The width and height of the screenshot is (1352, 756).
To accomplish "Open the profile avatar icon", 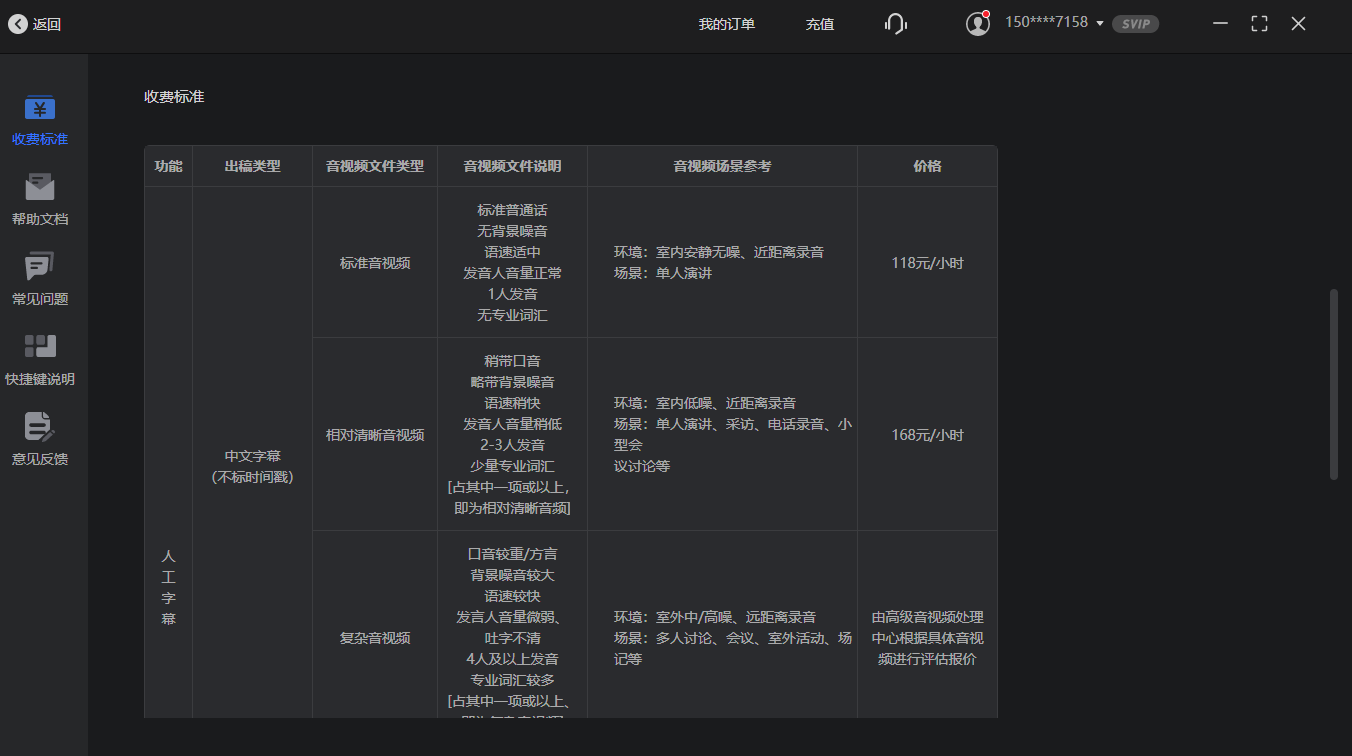I will [x=977, y=23].
